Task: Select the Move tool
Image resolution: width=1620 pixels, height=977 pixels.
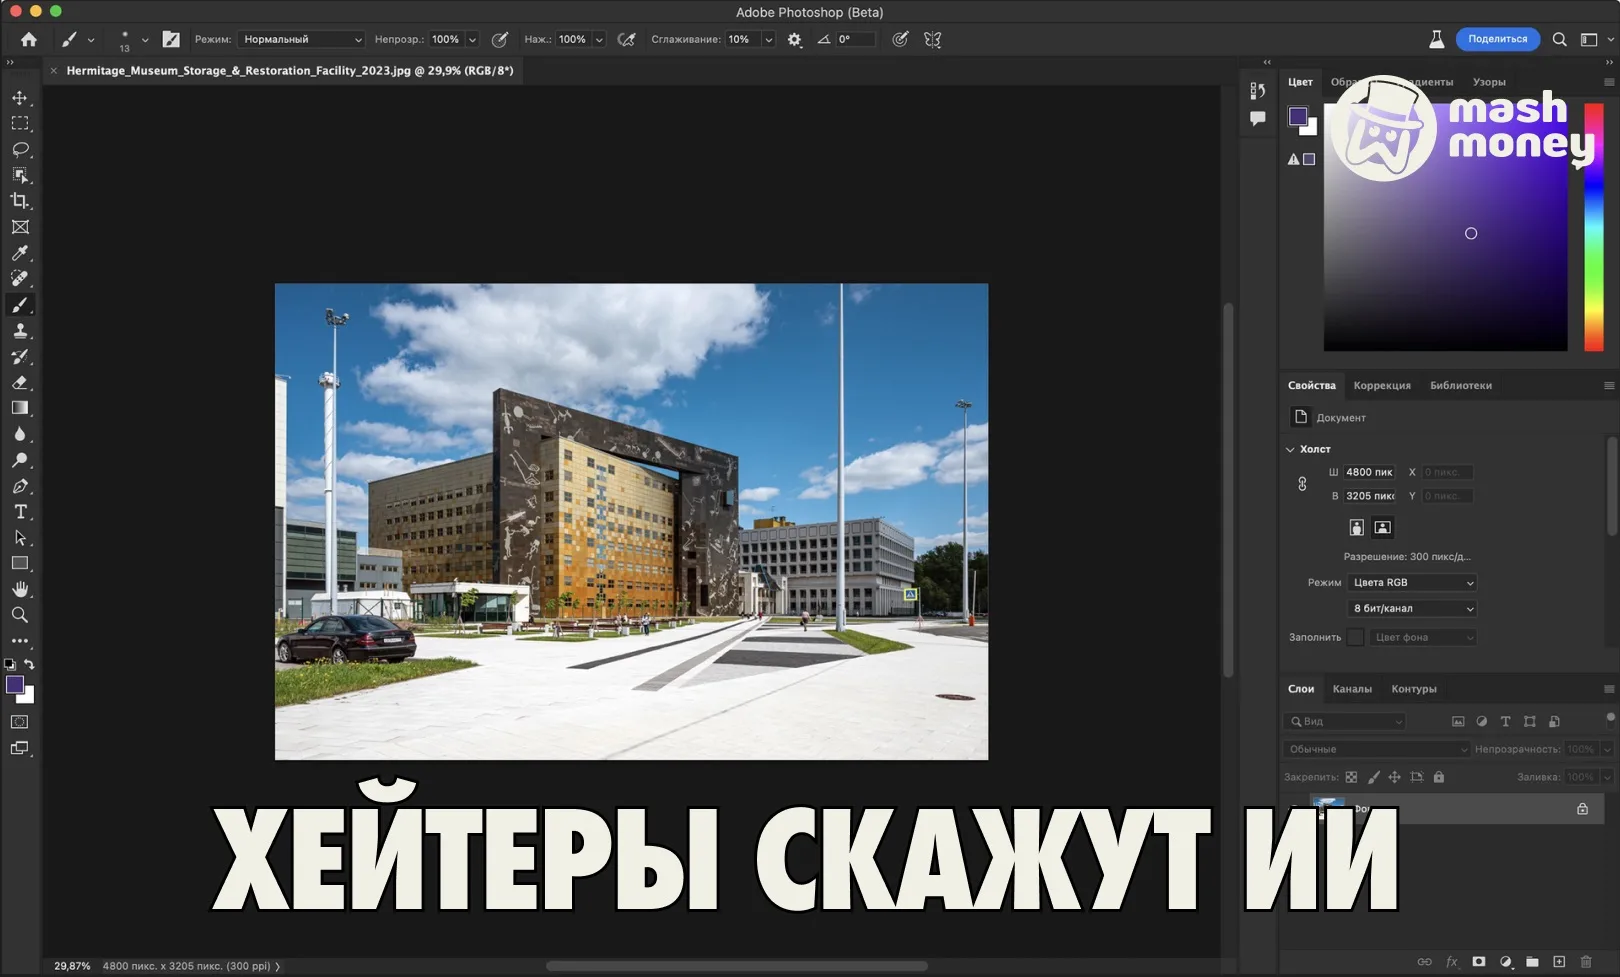Action: pos(20,98)
